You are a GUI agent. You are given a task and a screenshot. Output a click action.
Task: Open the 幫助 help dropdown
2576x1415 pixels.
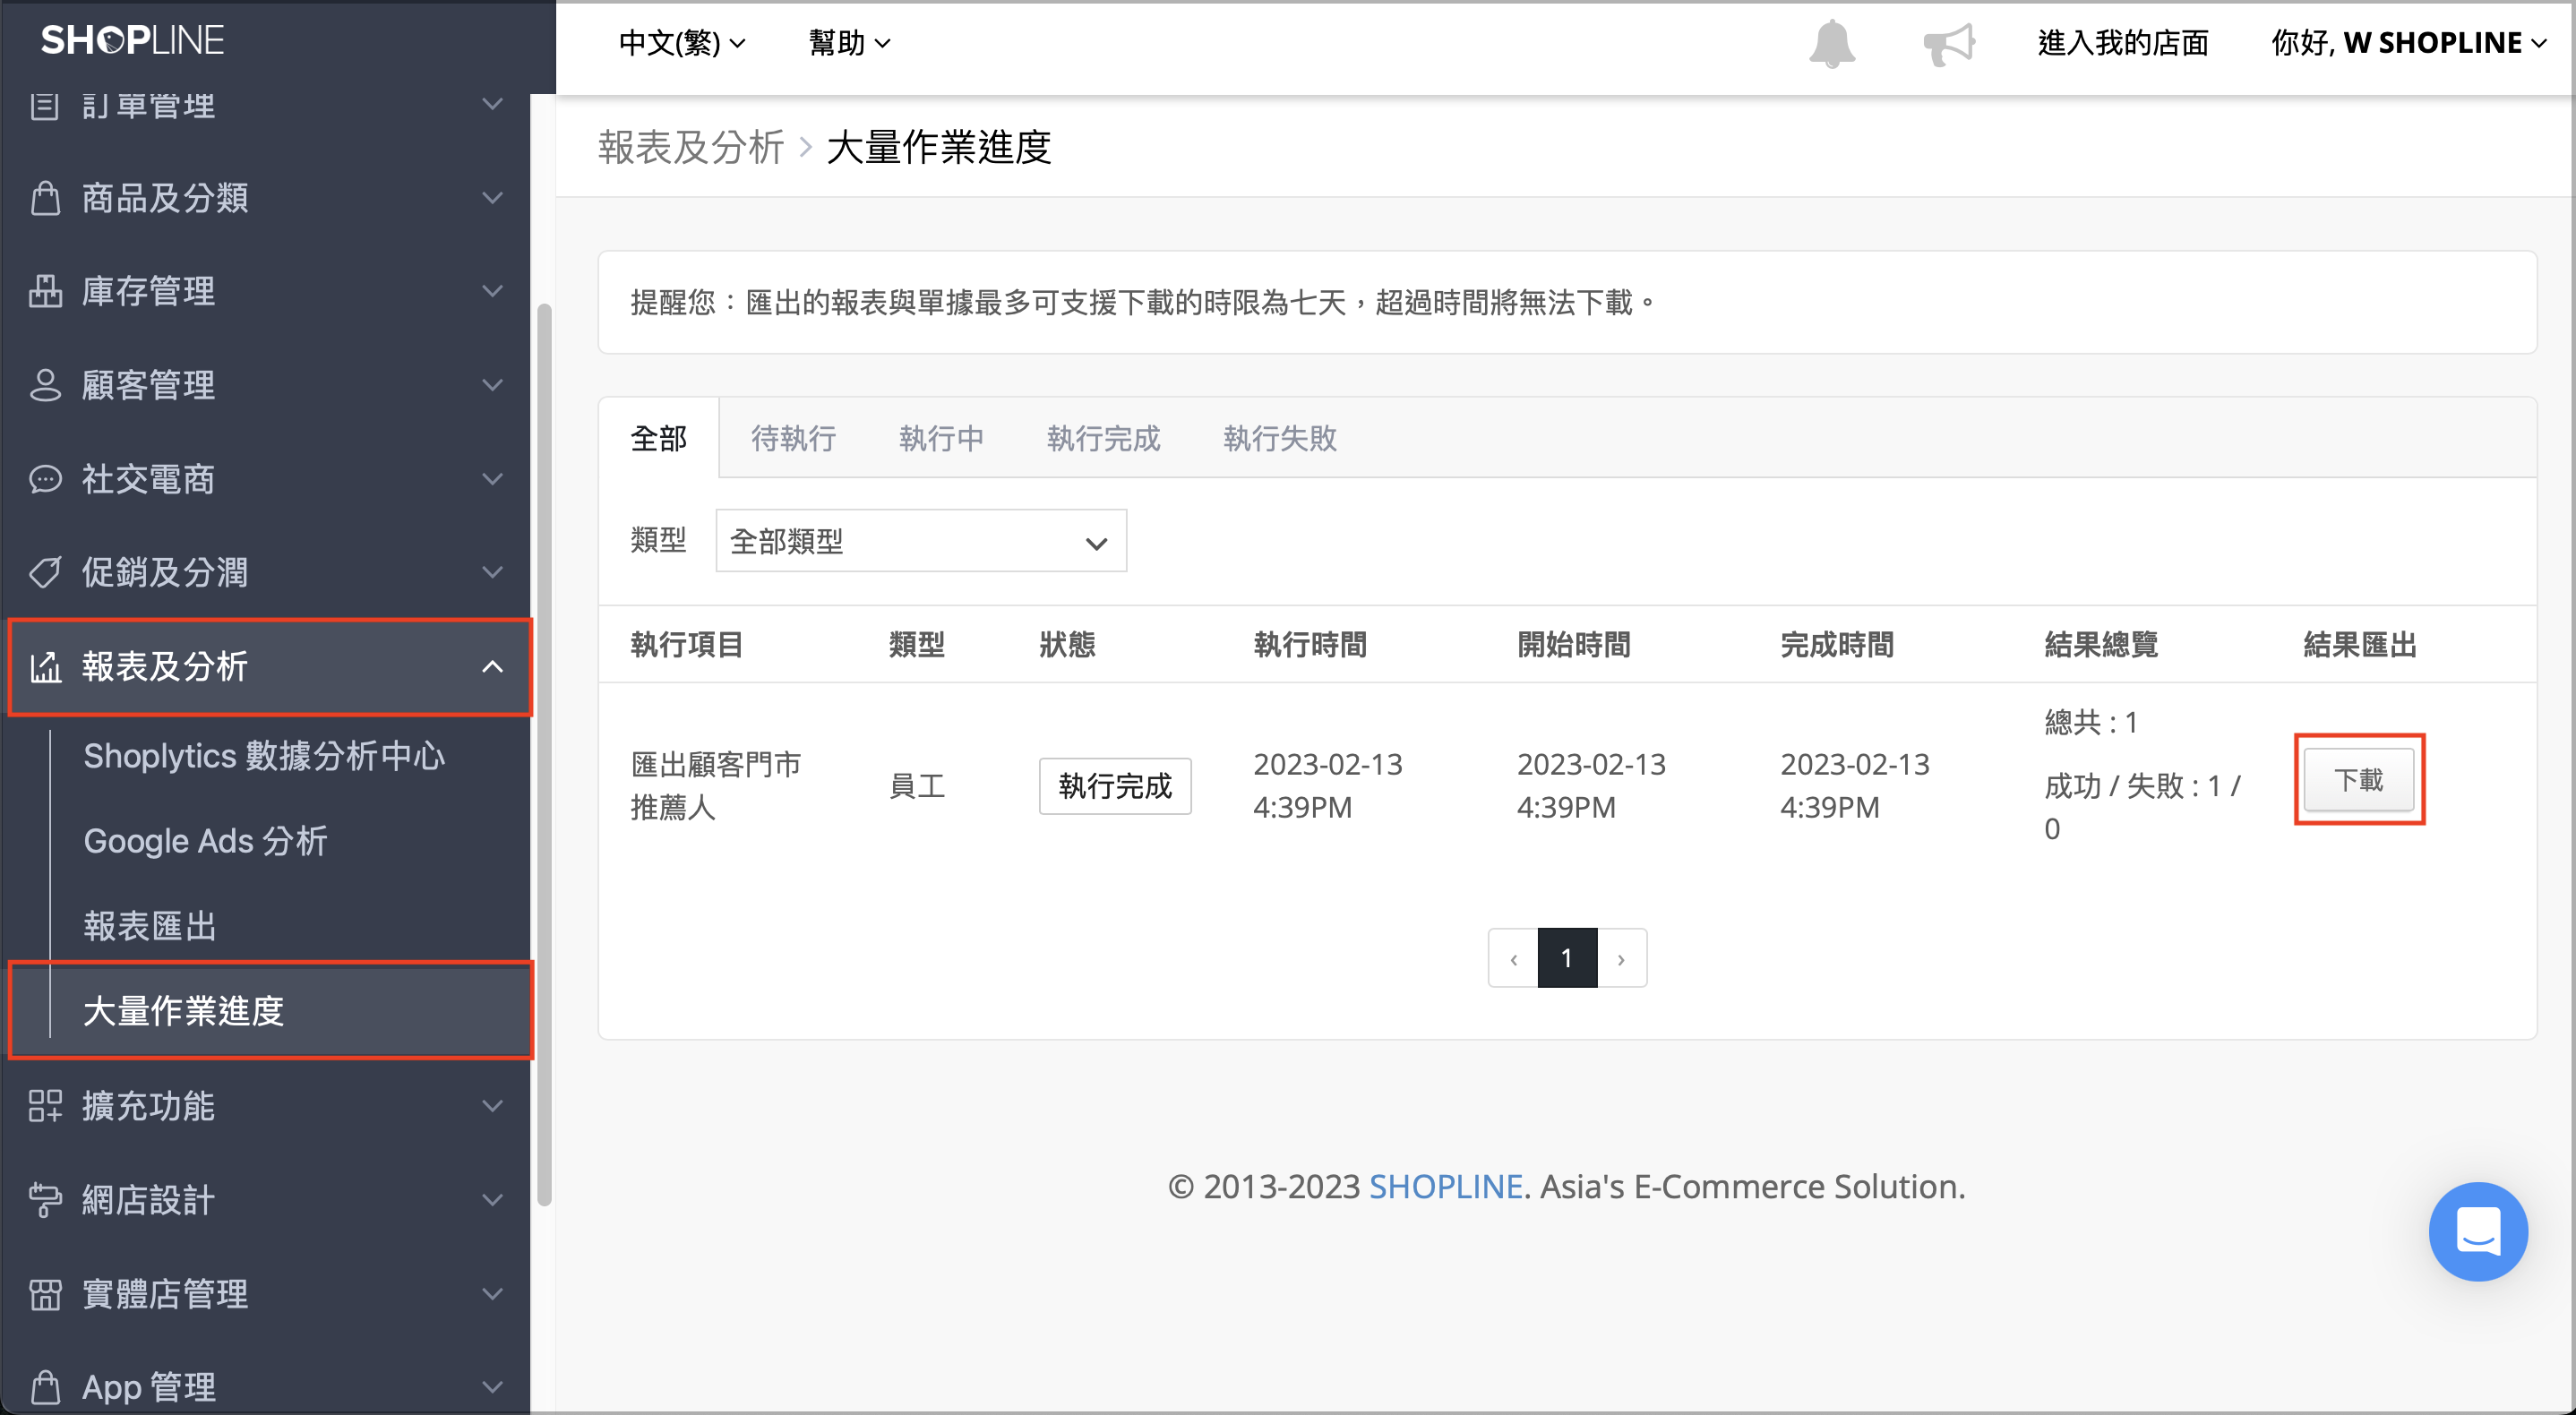[x=849, y=43]
